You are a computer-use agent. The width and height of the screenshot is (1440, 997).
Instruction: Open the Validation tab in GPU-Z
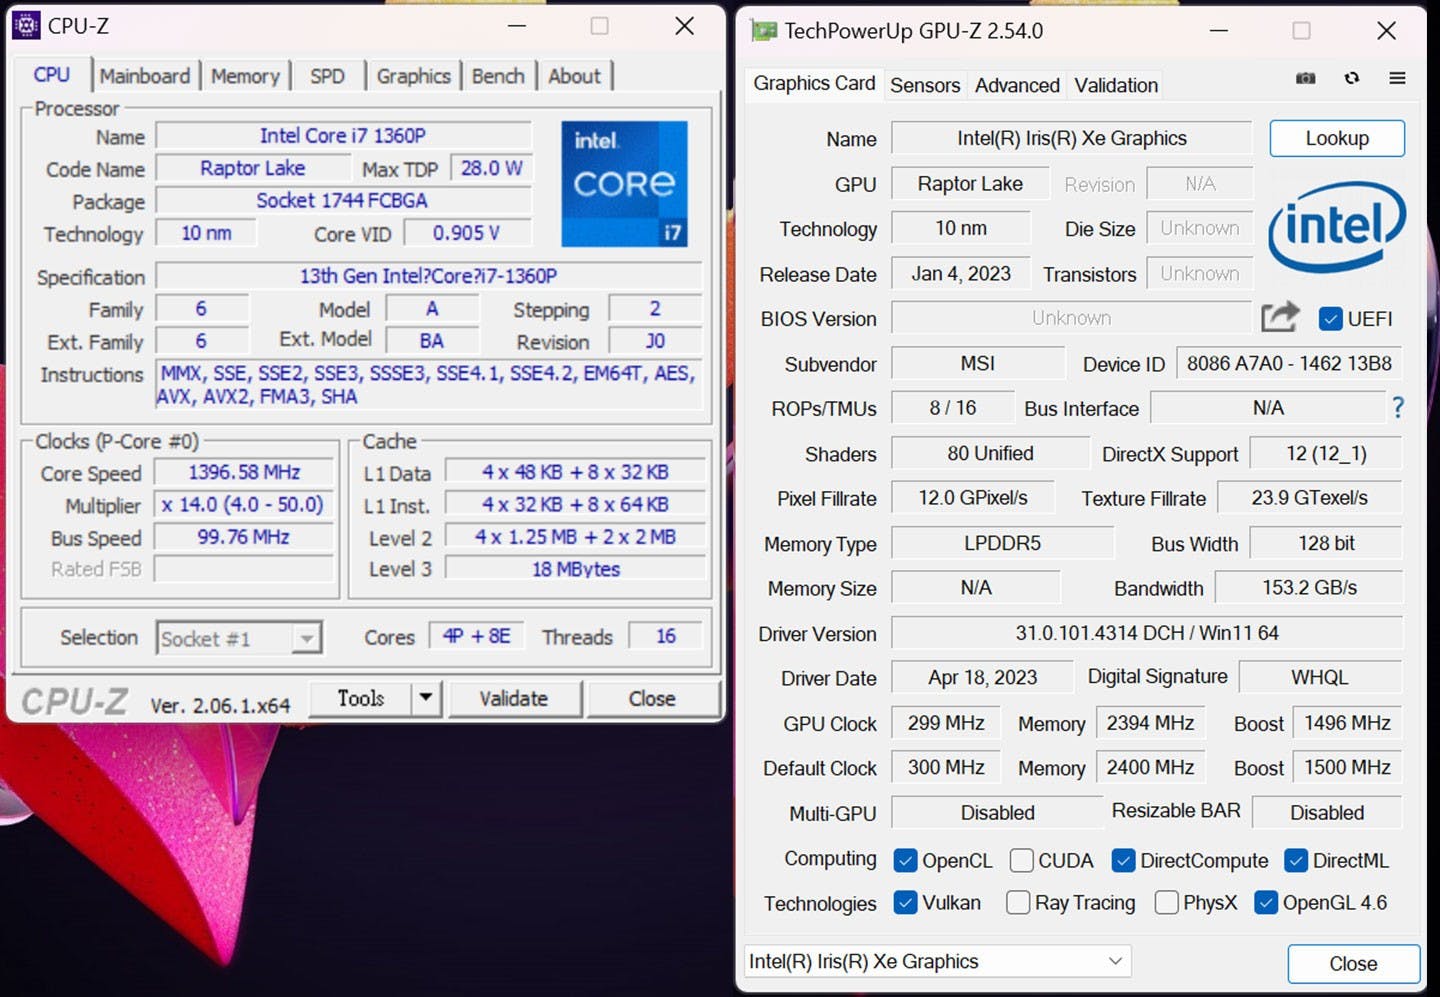(x=1116, y=86)
